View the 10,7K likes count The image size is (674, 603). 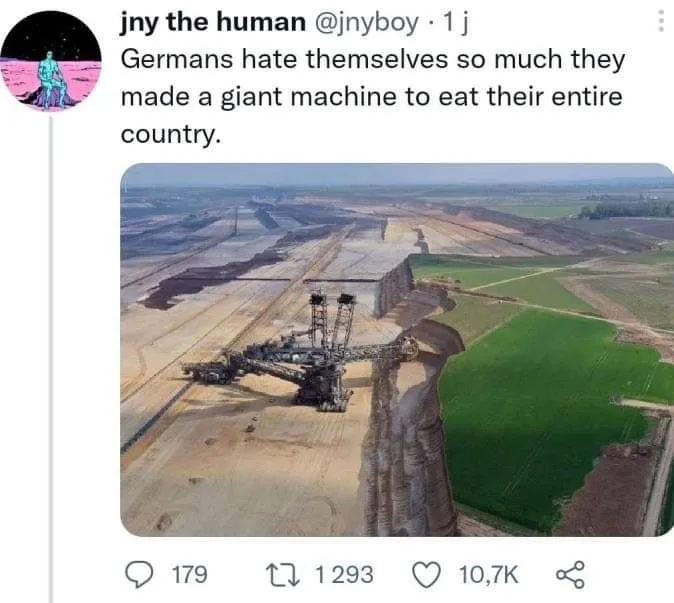click(489, 575)
